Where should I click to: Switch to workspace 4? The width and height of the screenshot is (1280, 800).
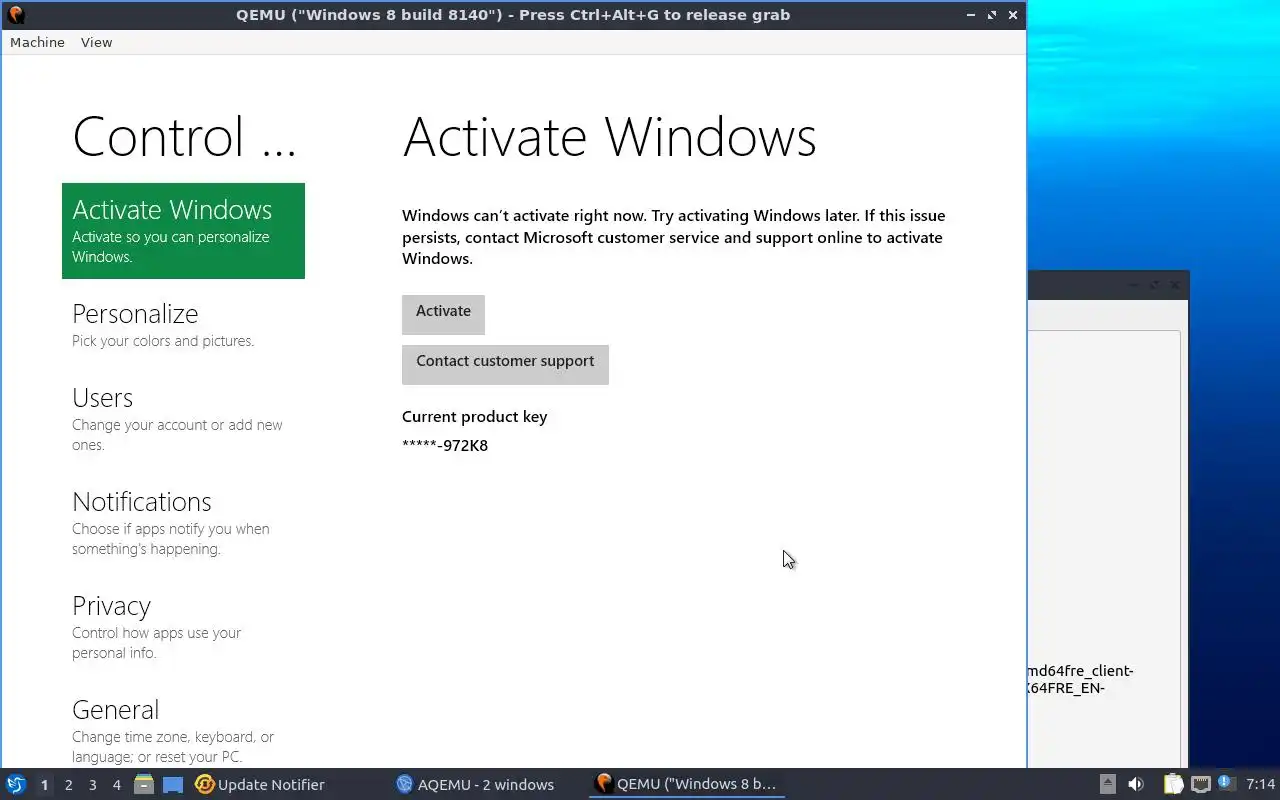click(x=117, y=785)
